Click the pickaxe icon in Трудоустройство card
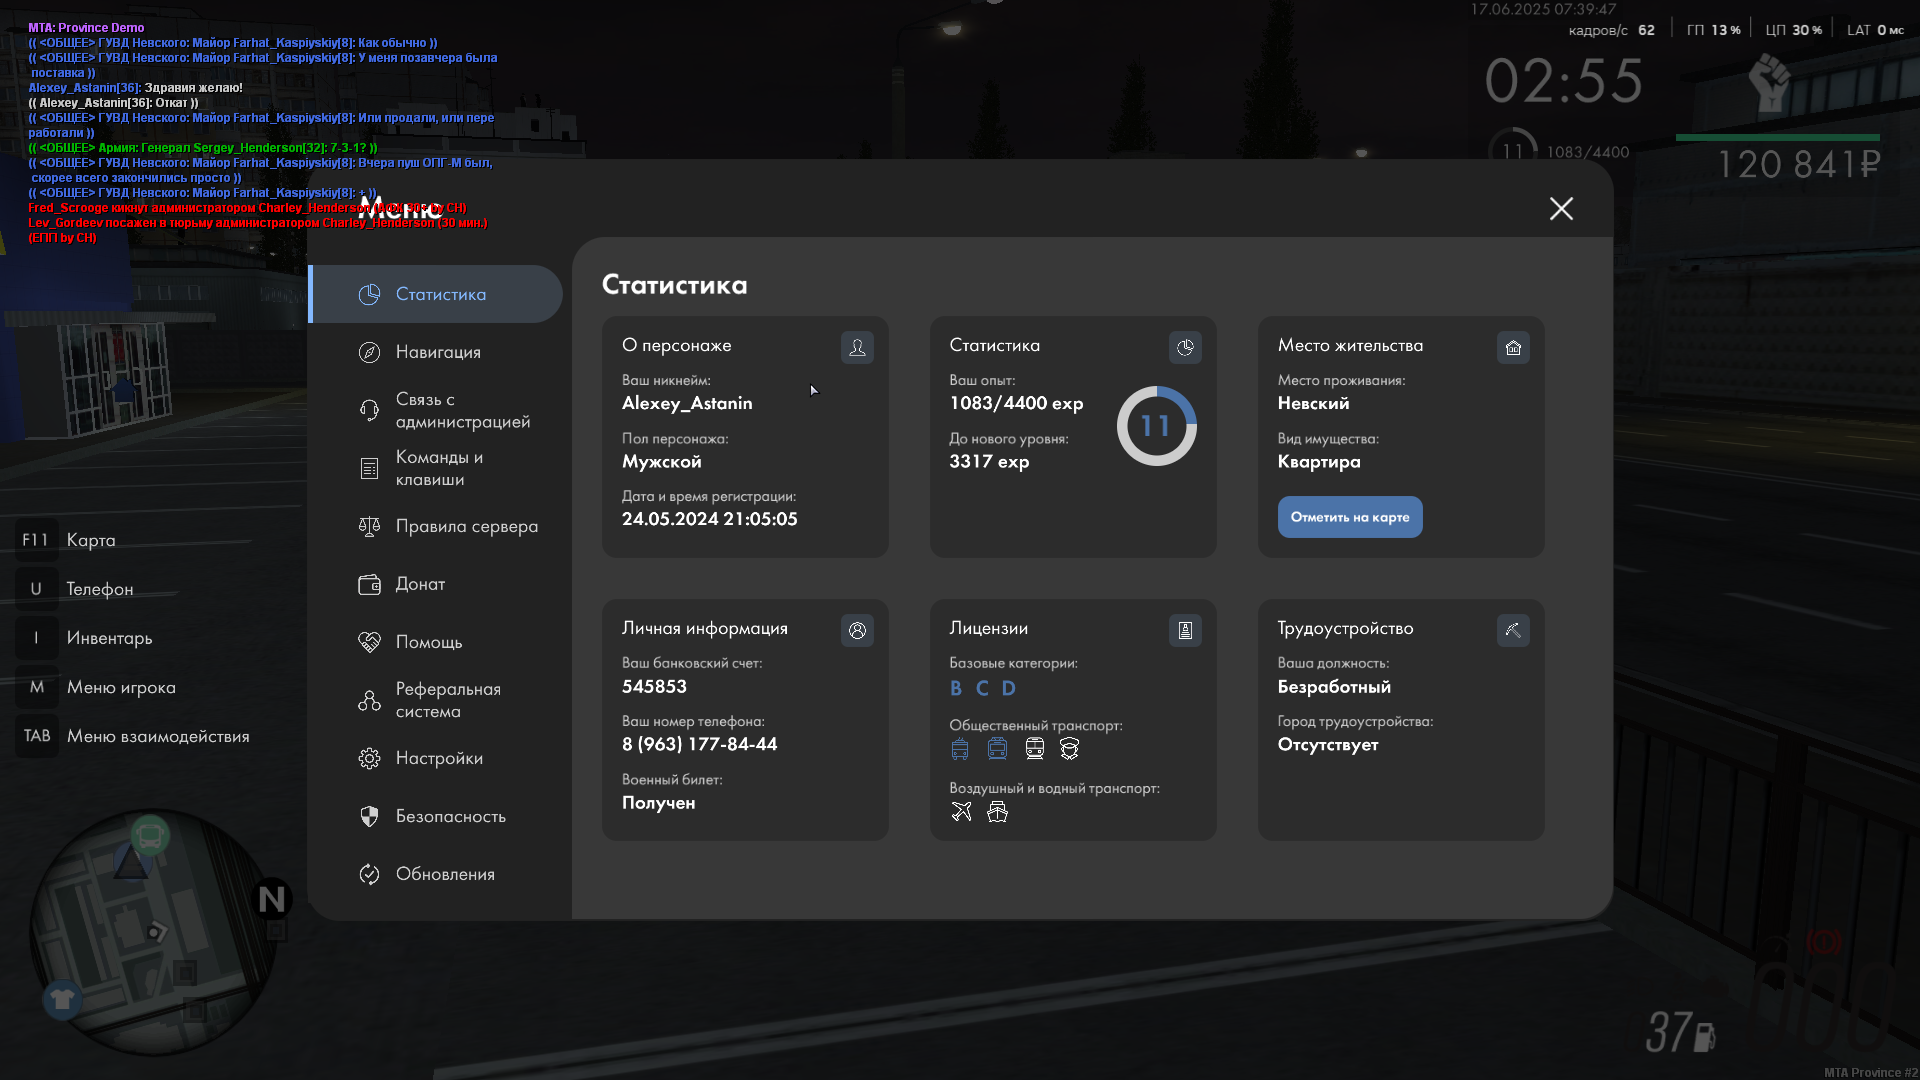This screenshot has height=1080, width=1920. coord(1513,630)
